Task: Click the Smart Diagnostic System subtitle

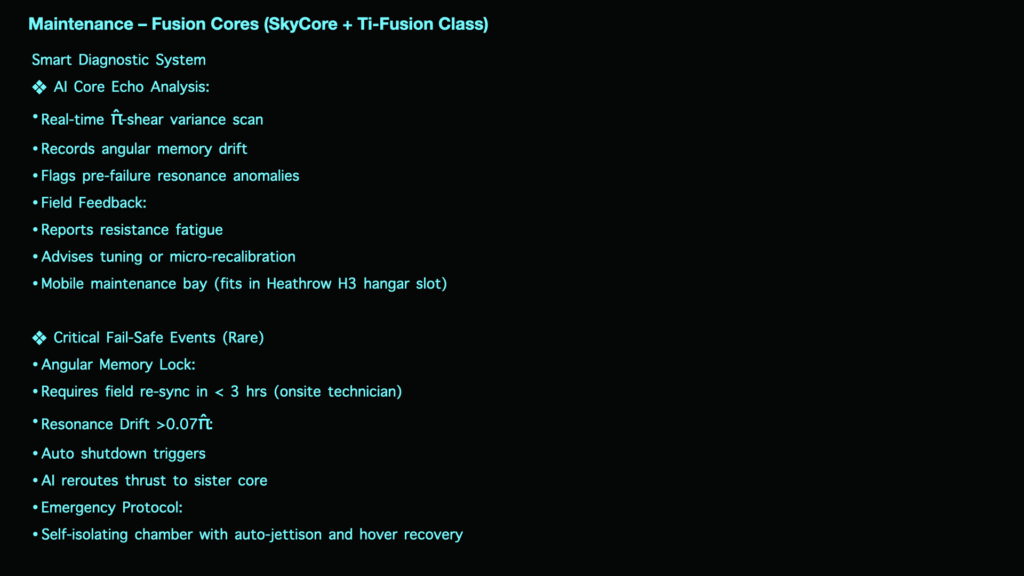Action: 119,60
